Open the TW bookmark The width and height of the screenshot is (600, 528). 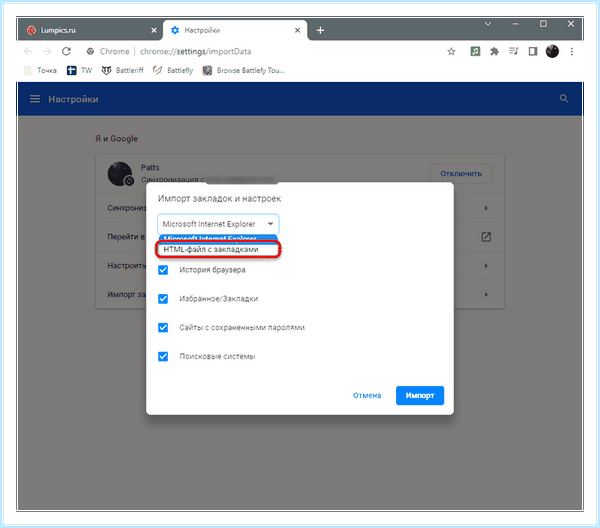click(79, 70)
